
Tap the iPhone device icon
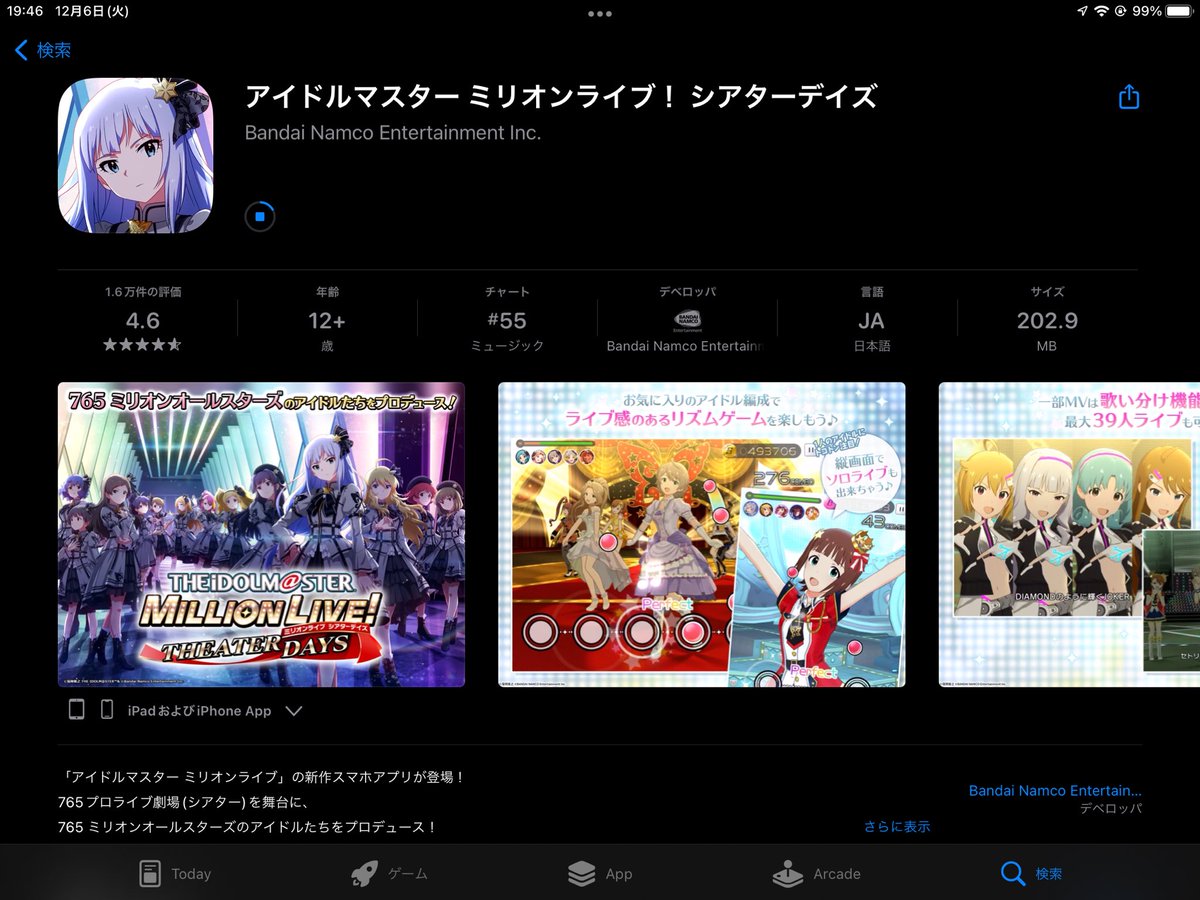[x=106, y=710]
